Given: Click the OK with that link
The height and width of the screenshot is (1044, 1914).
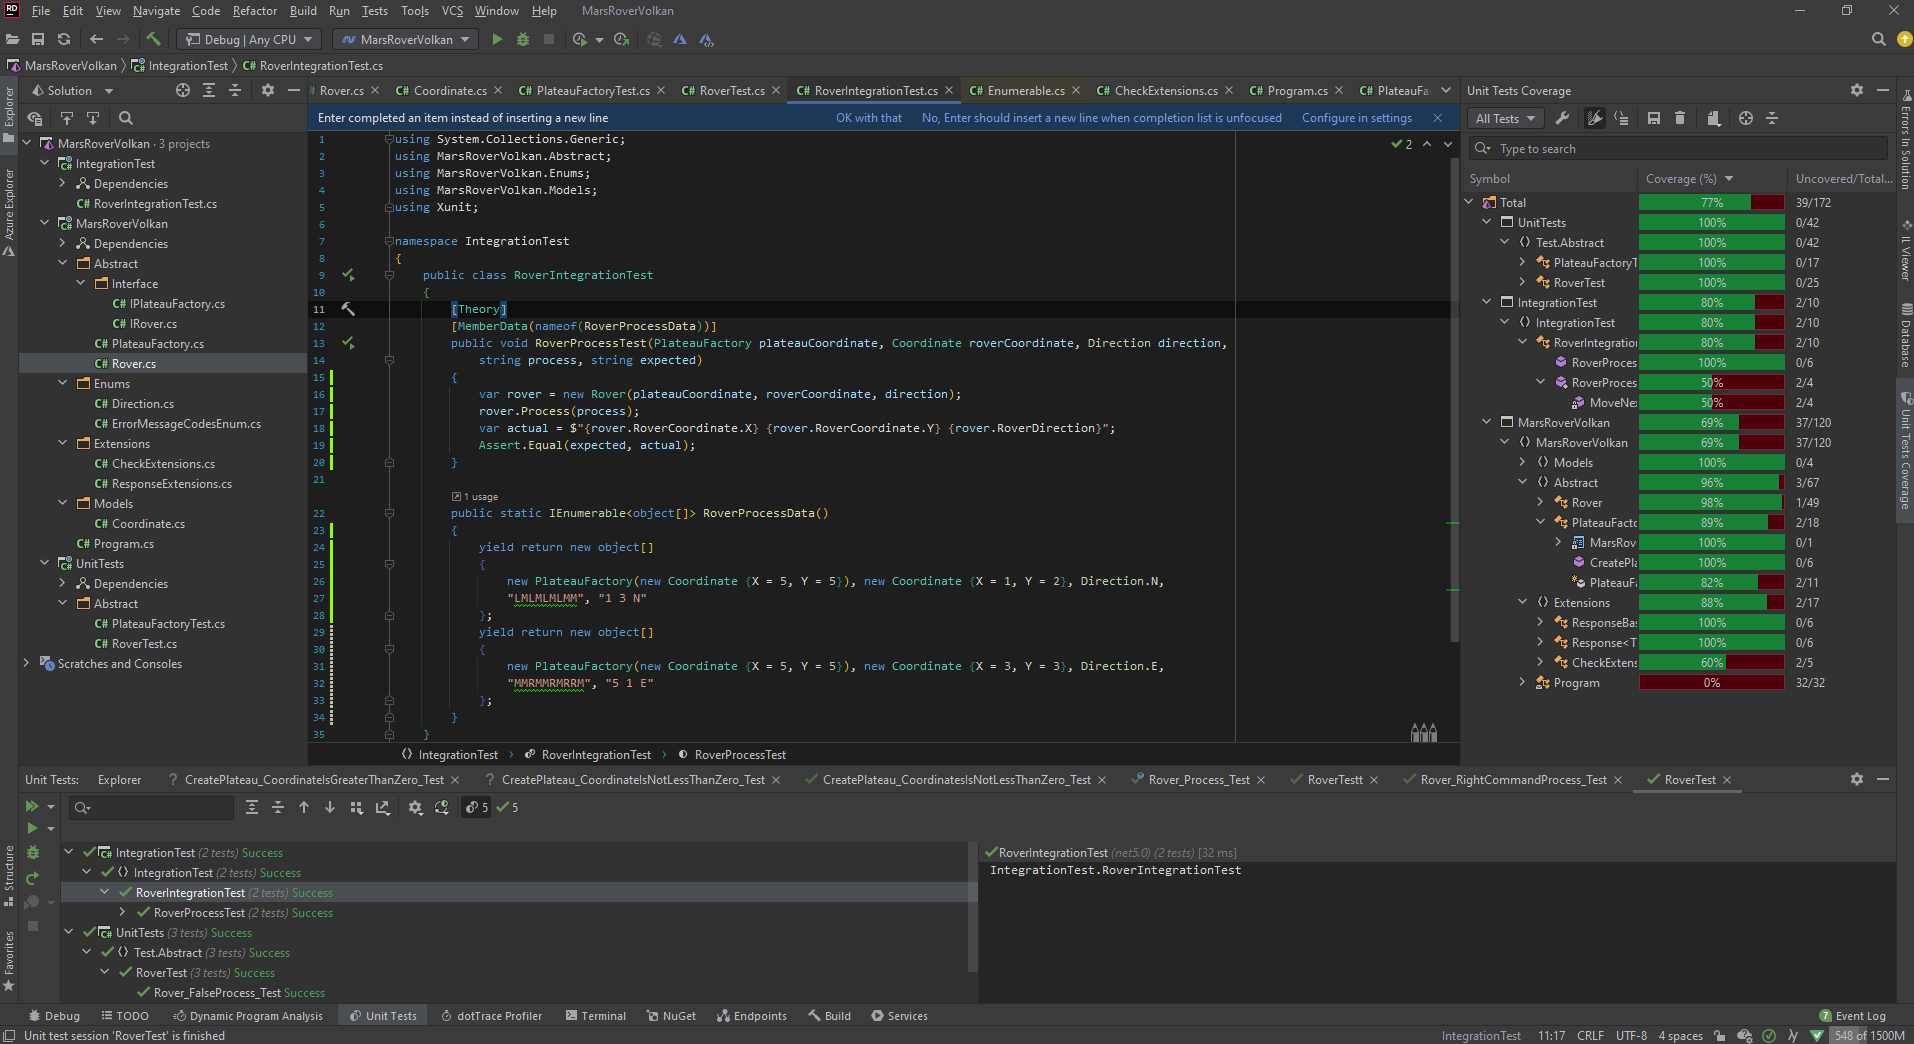Looking at the screenshot, I should click(868, 117).
